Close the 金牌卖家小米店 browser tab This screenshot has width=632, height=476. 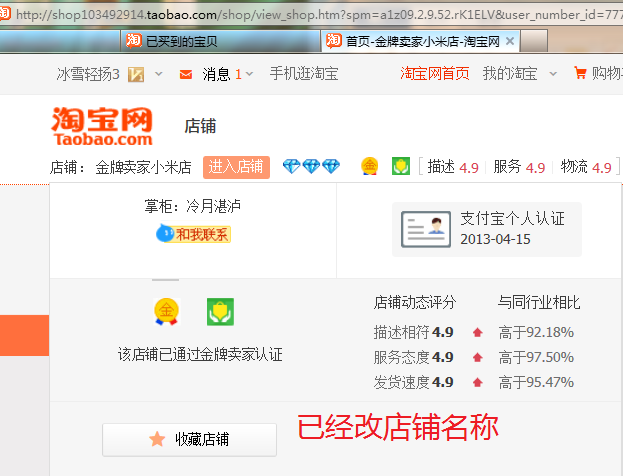pyautogui.click(x=510, y=41)
